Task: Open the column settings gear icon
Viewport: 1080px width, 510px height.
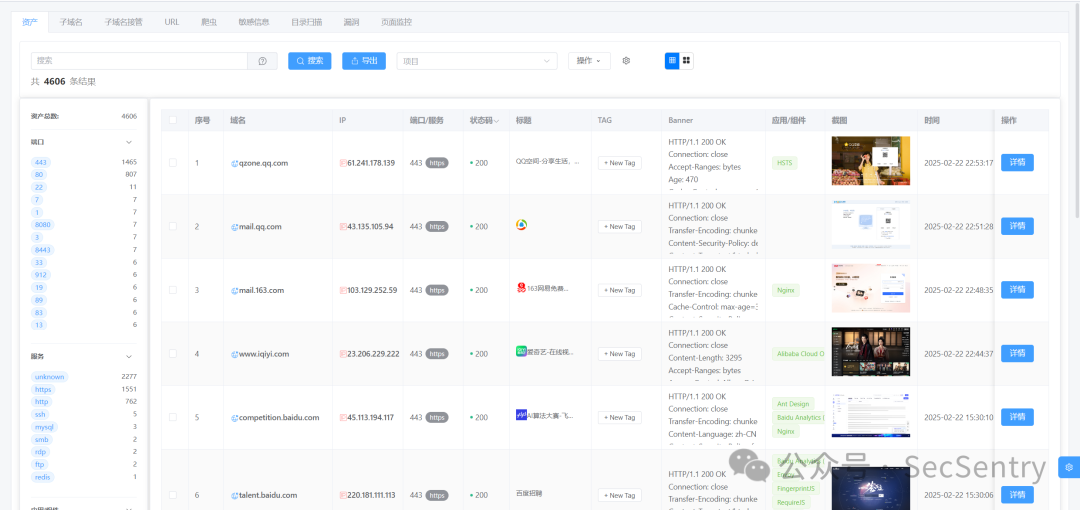Action: click(626, 61)
